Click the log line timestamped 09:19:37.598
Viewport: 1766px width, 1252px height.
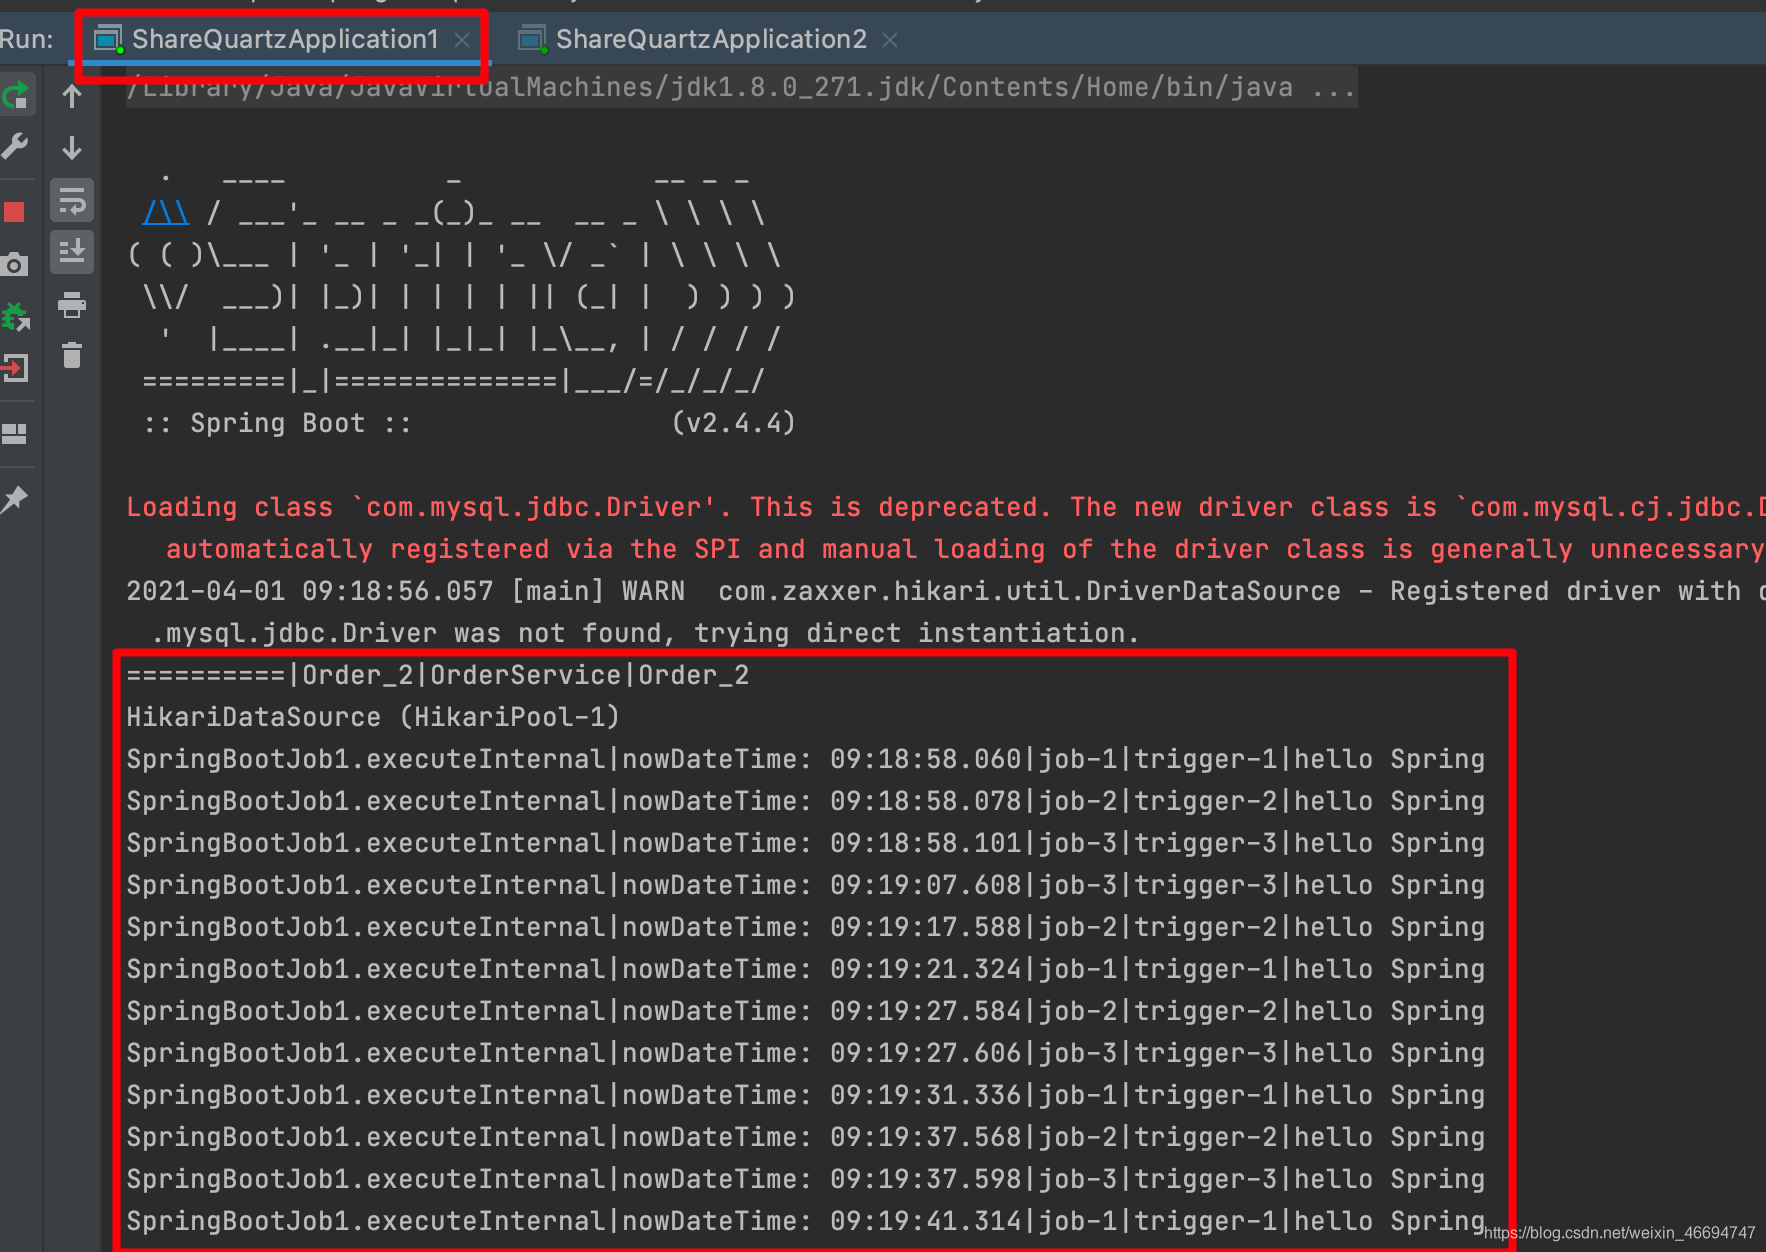(x=805, y=1179)
